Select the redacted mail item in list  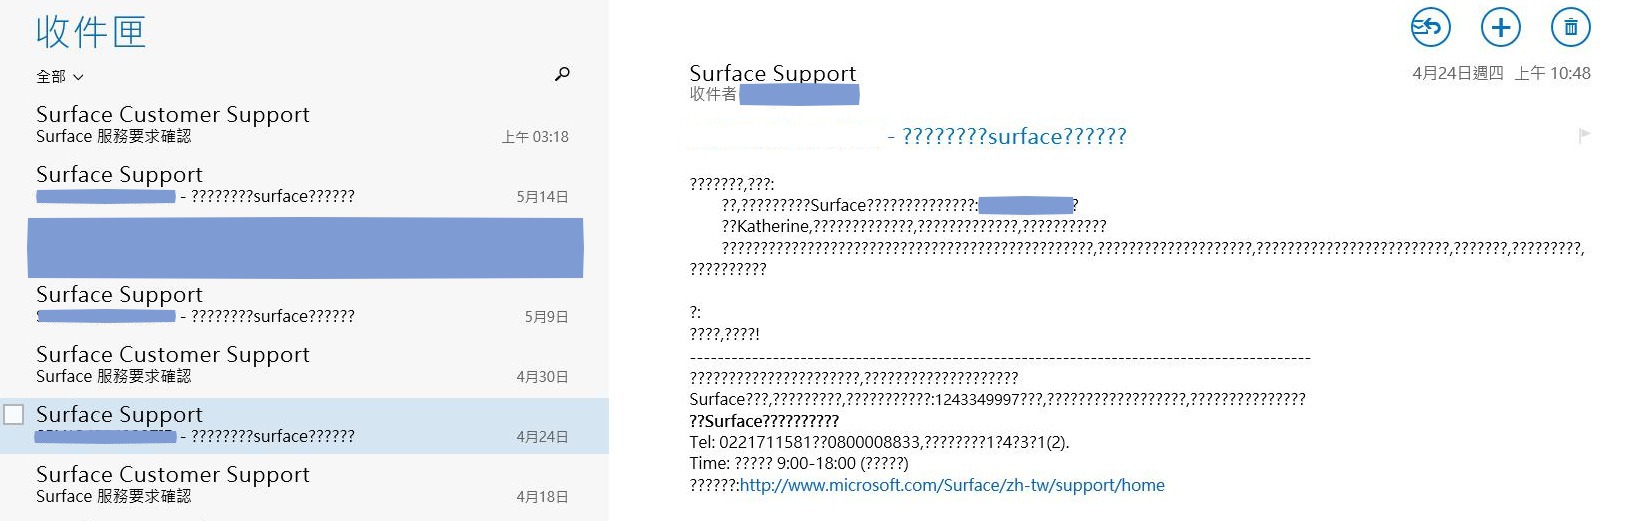coord(305,248)
